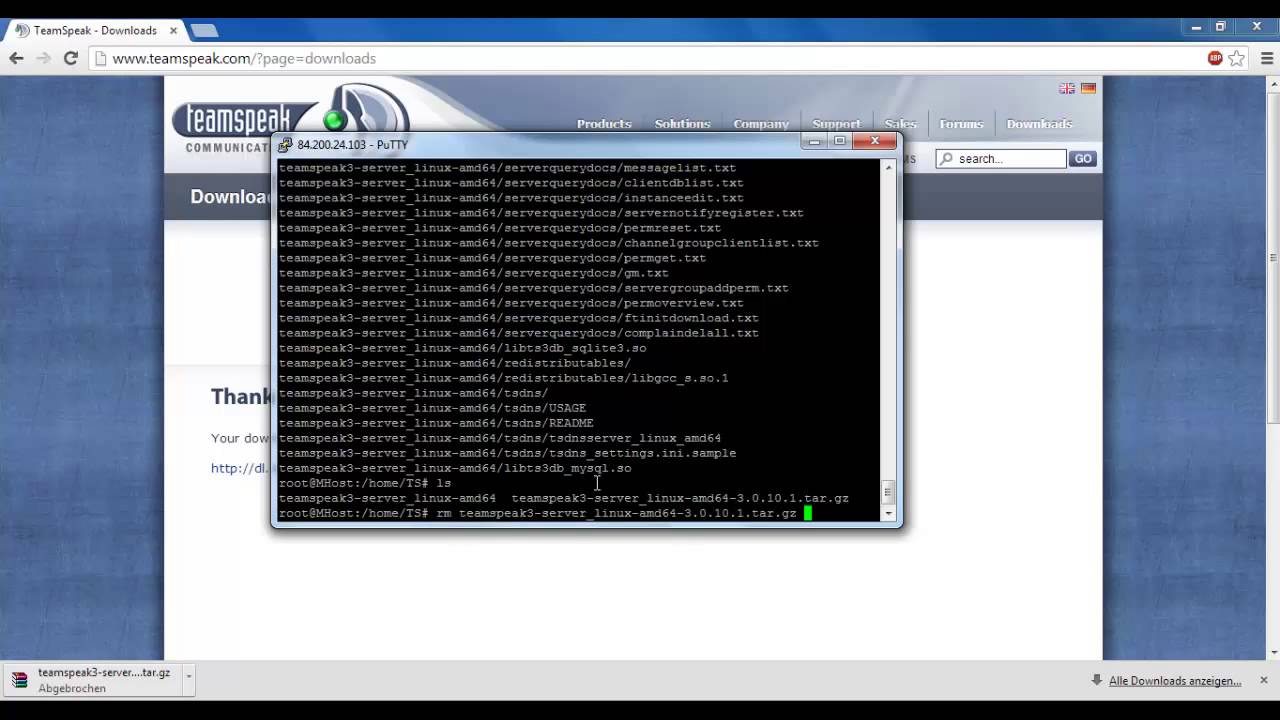This screenshot has width=1280, height=720.
Task: Reload the TeamSpeak downloads page
Action: [x=70, y=58]
